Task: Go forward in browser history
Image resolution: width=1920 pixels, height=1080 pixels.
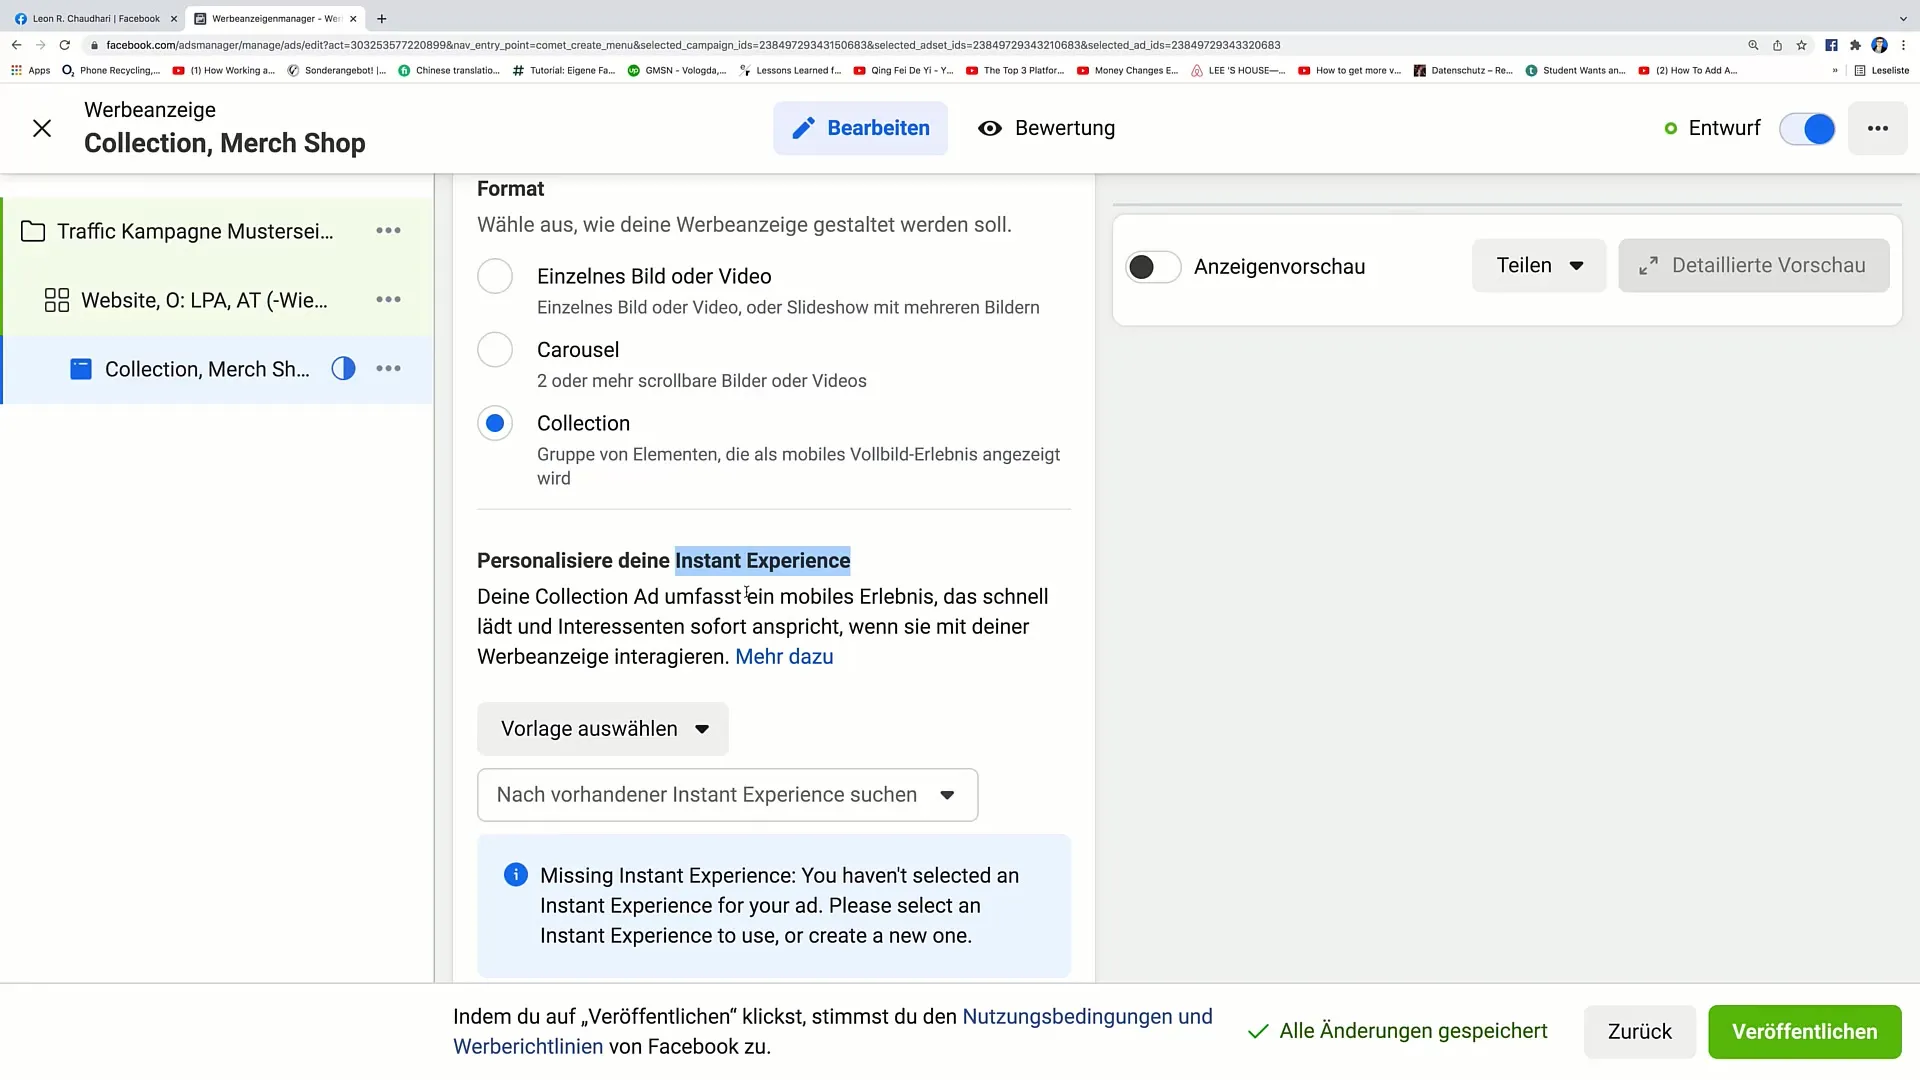Action: point(41,45)
